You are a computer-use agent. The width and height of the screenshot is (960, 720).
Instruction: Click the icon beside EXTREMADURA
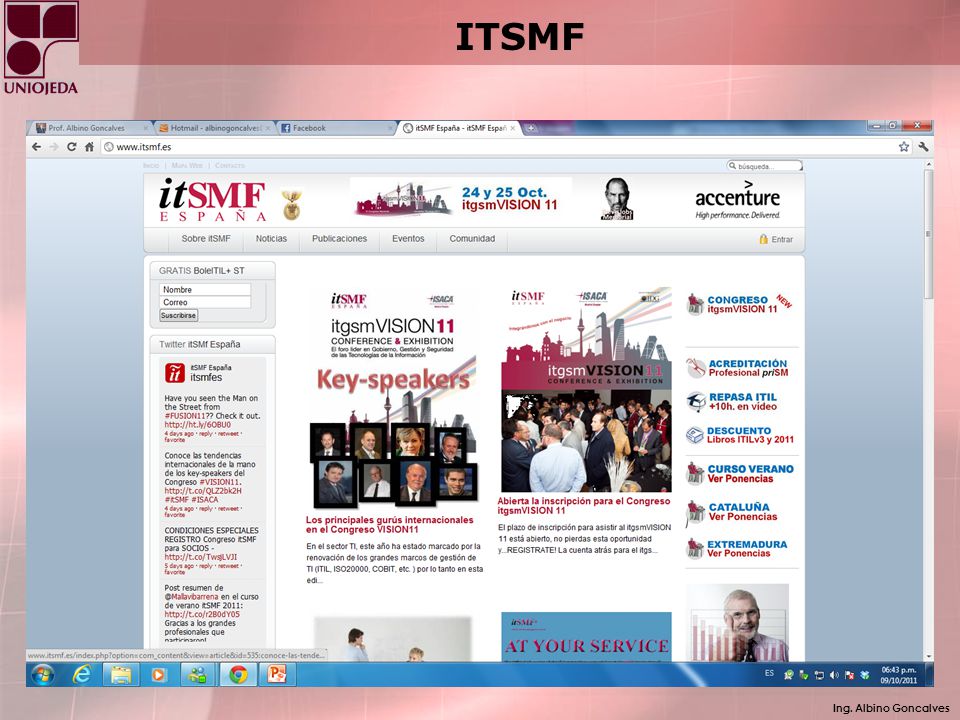click(x=695, y=549)
